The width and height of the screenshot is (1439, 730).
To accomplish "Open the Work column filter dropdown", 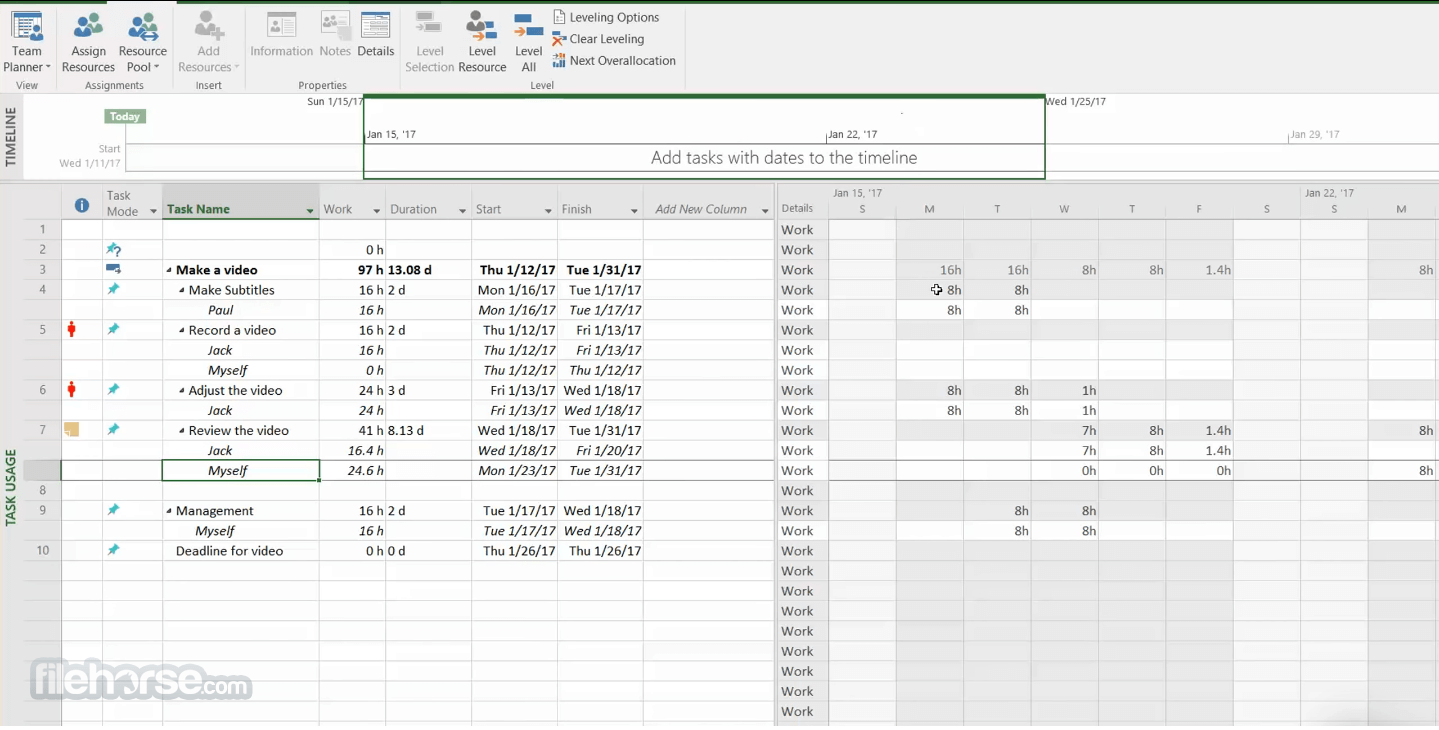I will pyautogui.click(x=377, y=211).
